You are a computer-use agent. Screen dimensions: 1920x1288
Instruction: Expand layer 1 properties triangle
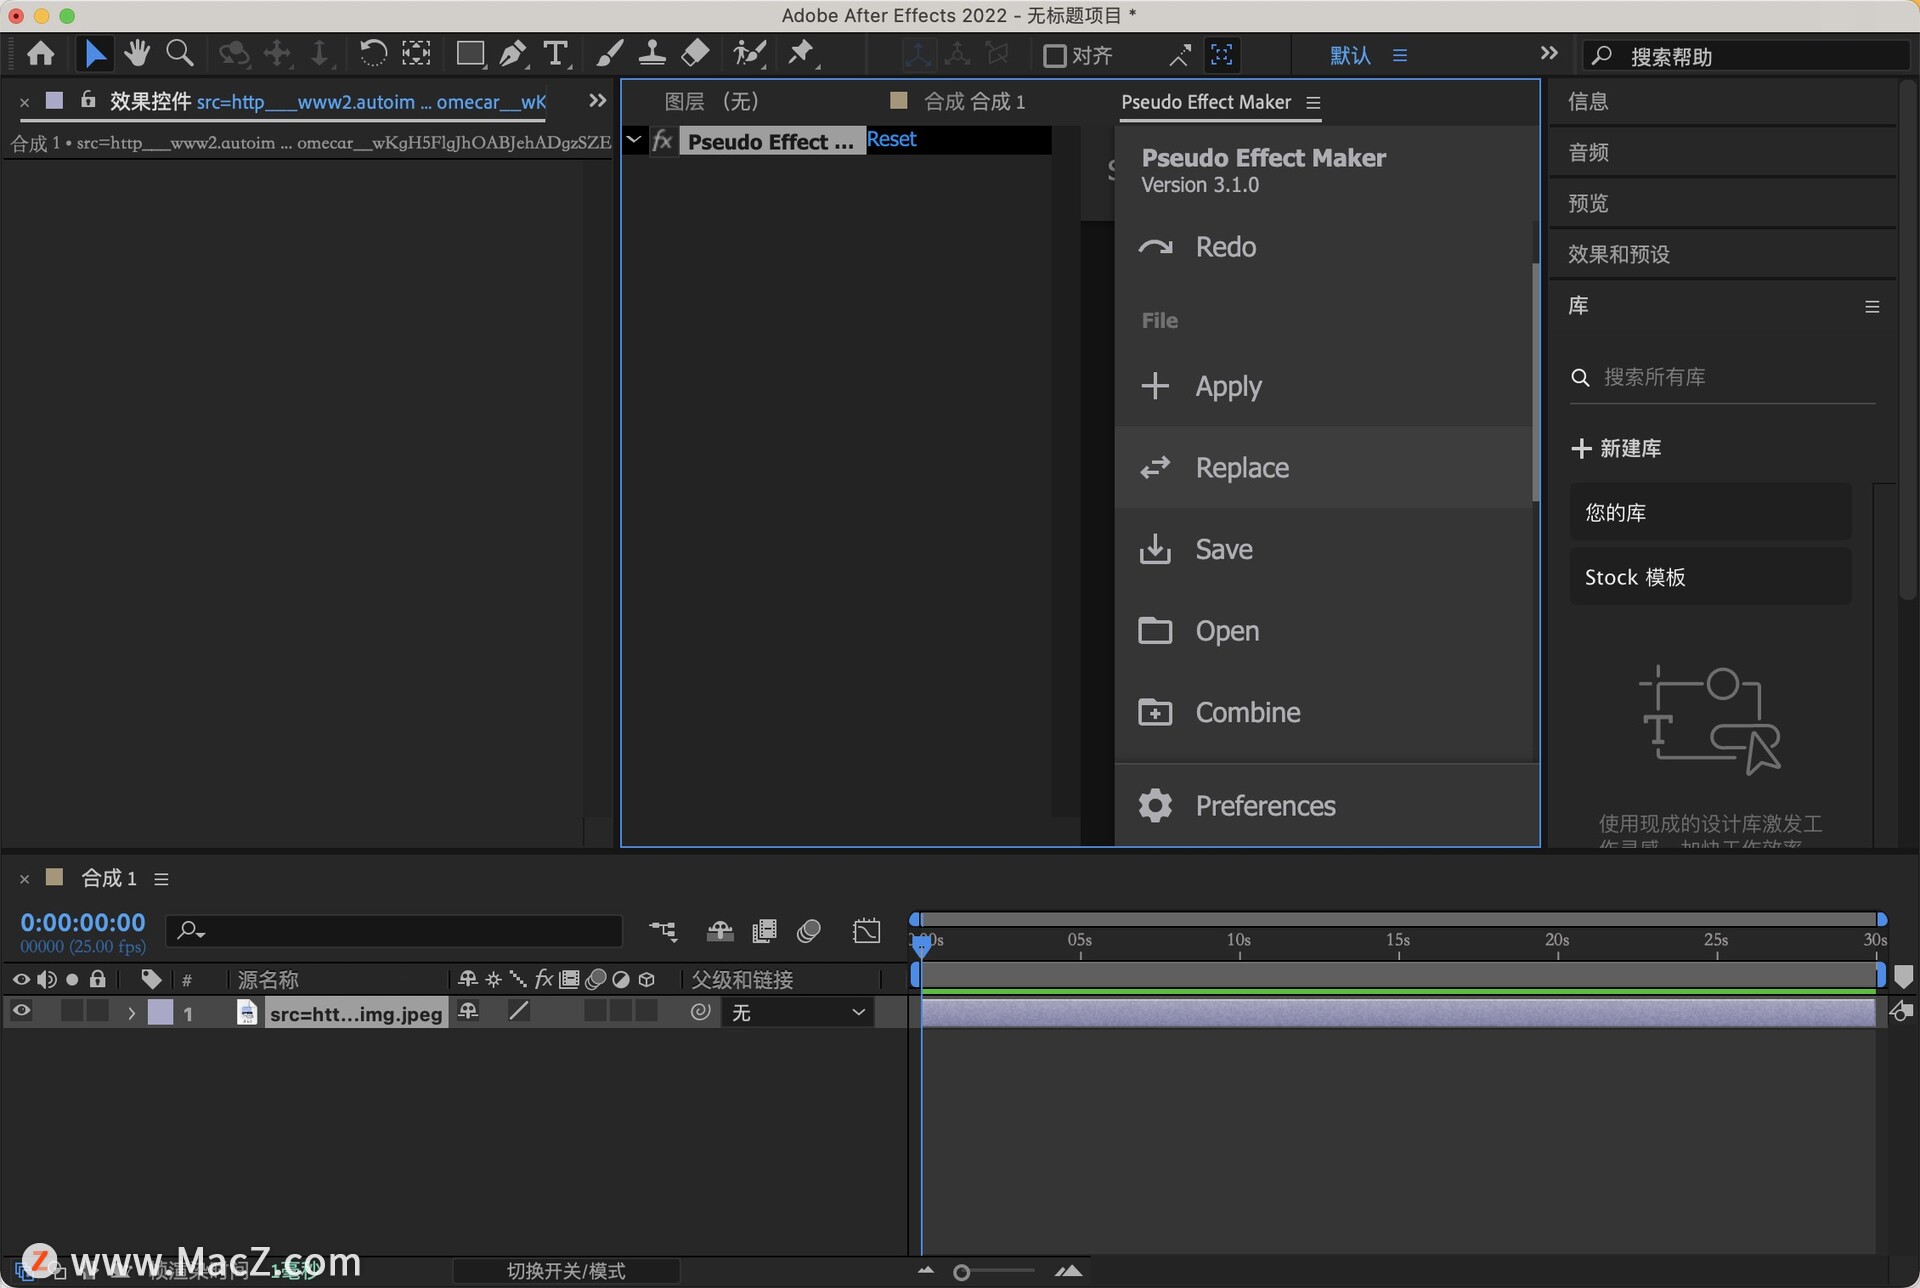[131, 1013]
